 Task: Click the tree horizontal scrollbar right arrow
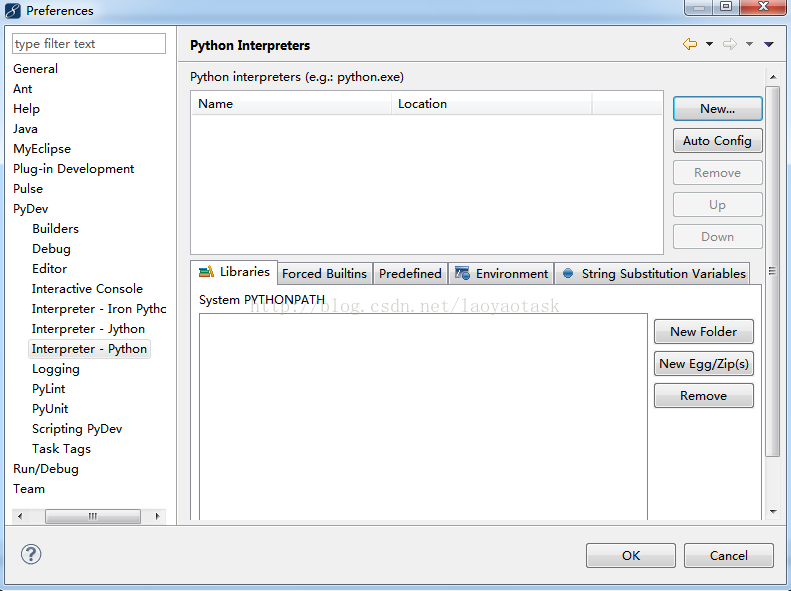tap(157, 516)
